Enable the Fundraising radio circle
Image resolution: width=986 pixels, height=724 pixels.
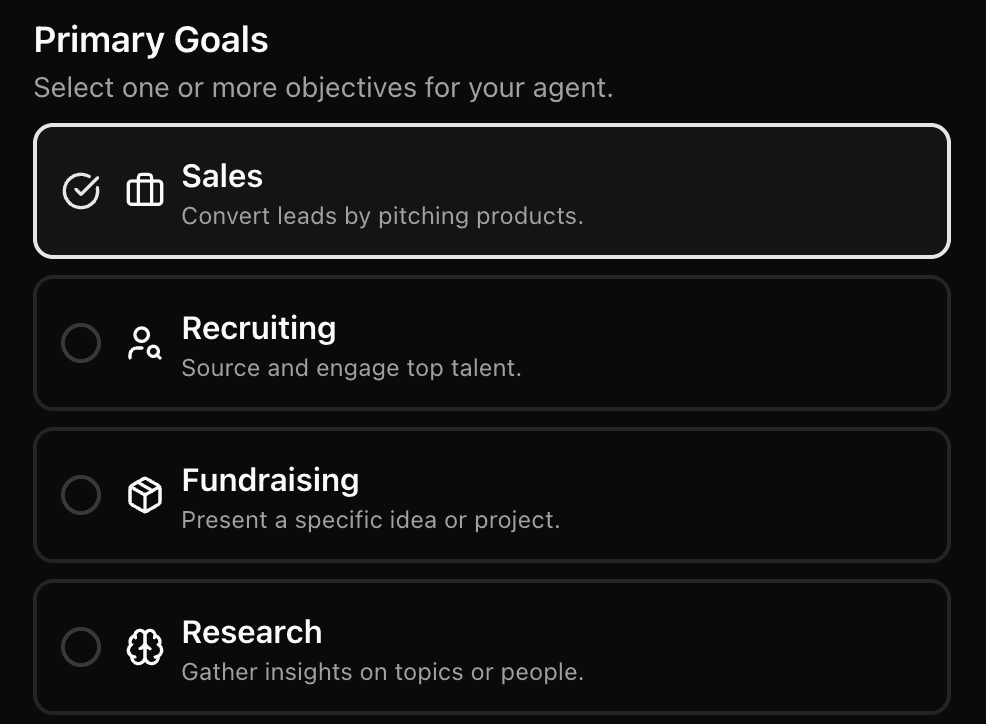click(81, 495)
